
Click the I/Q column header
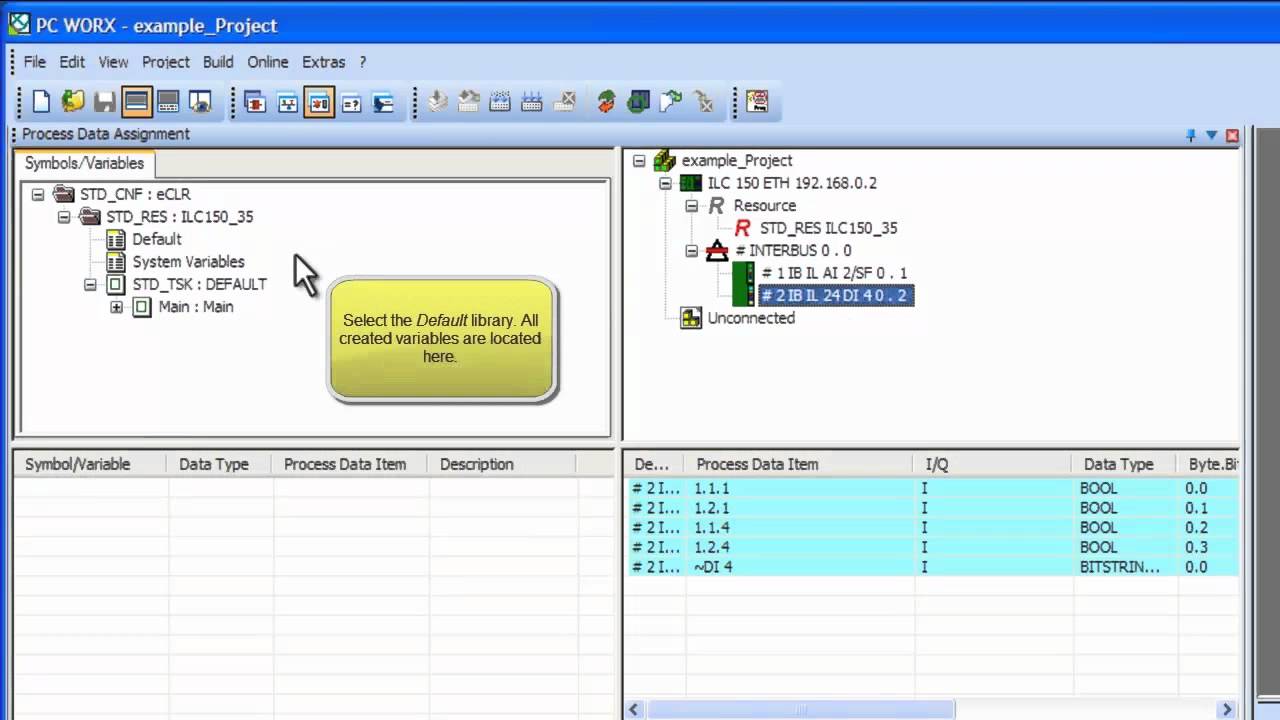tap(993, 464)
